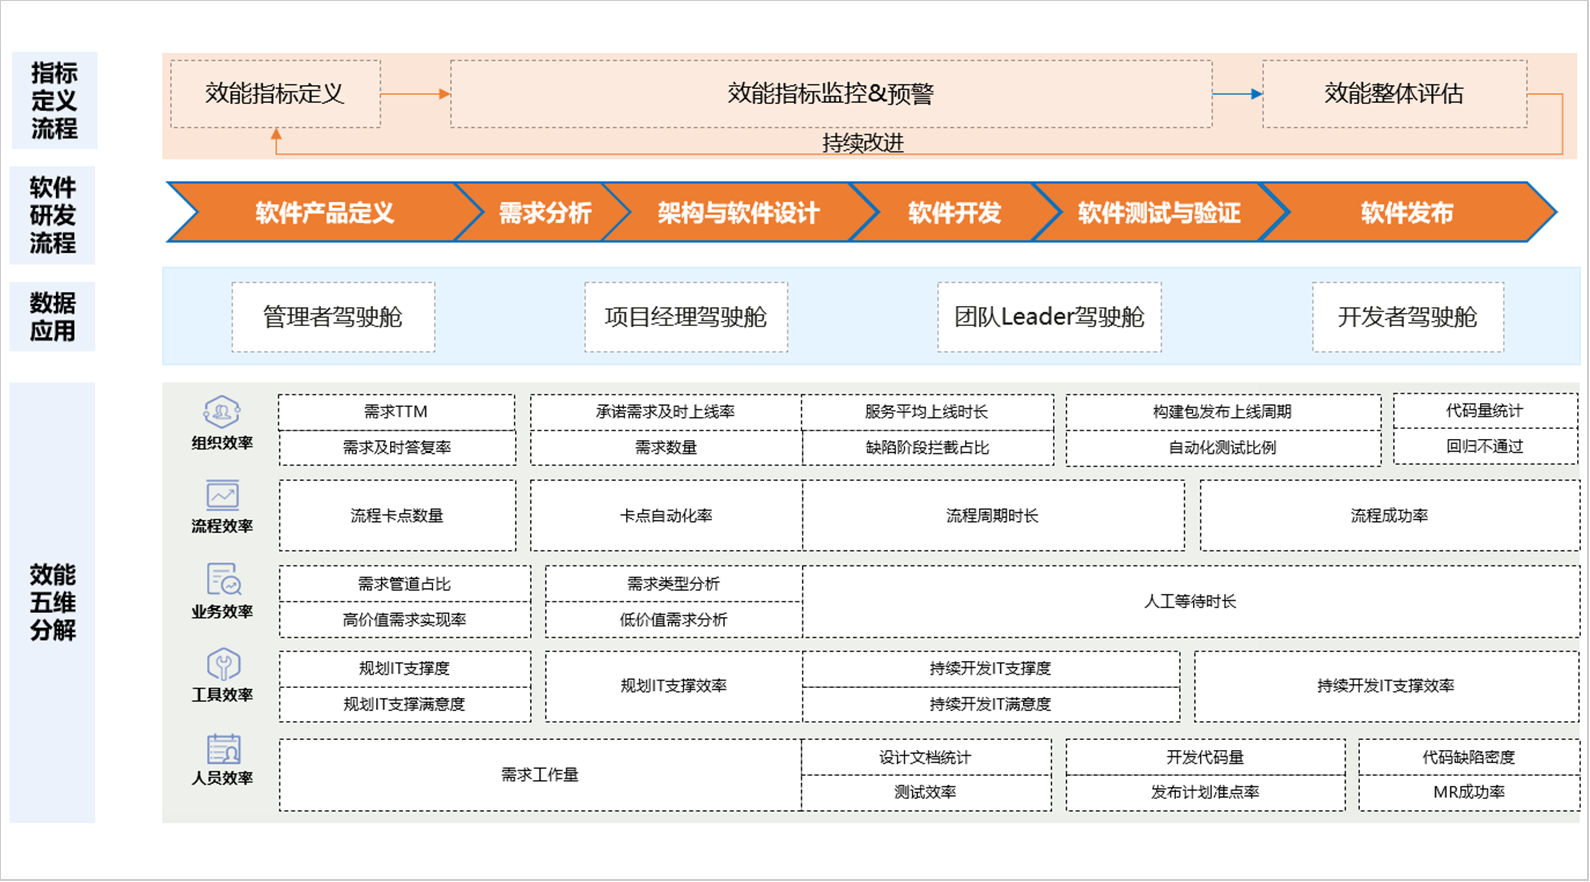Select the 需求TTM metric cell
This screenshot has height=882, width=1590.
click(x=396, y=412)
